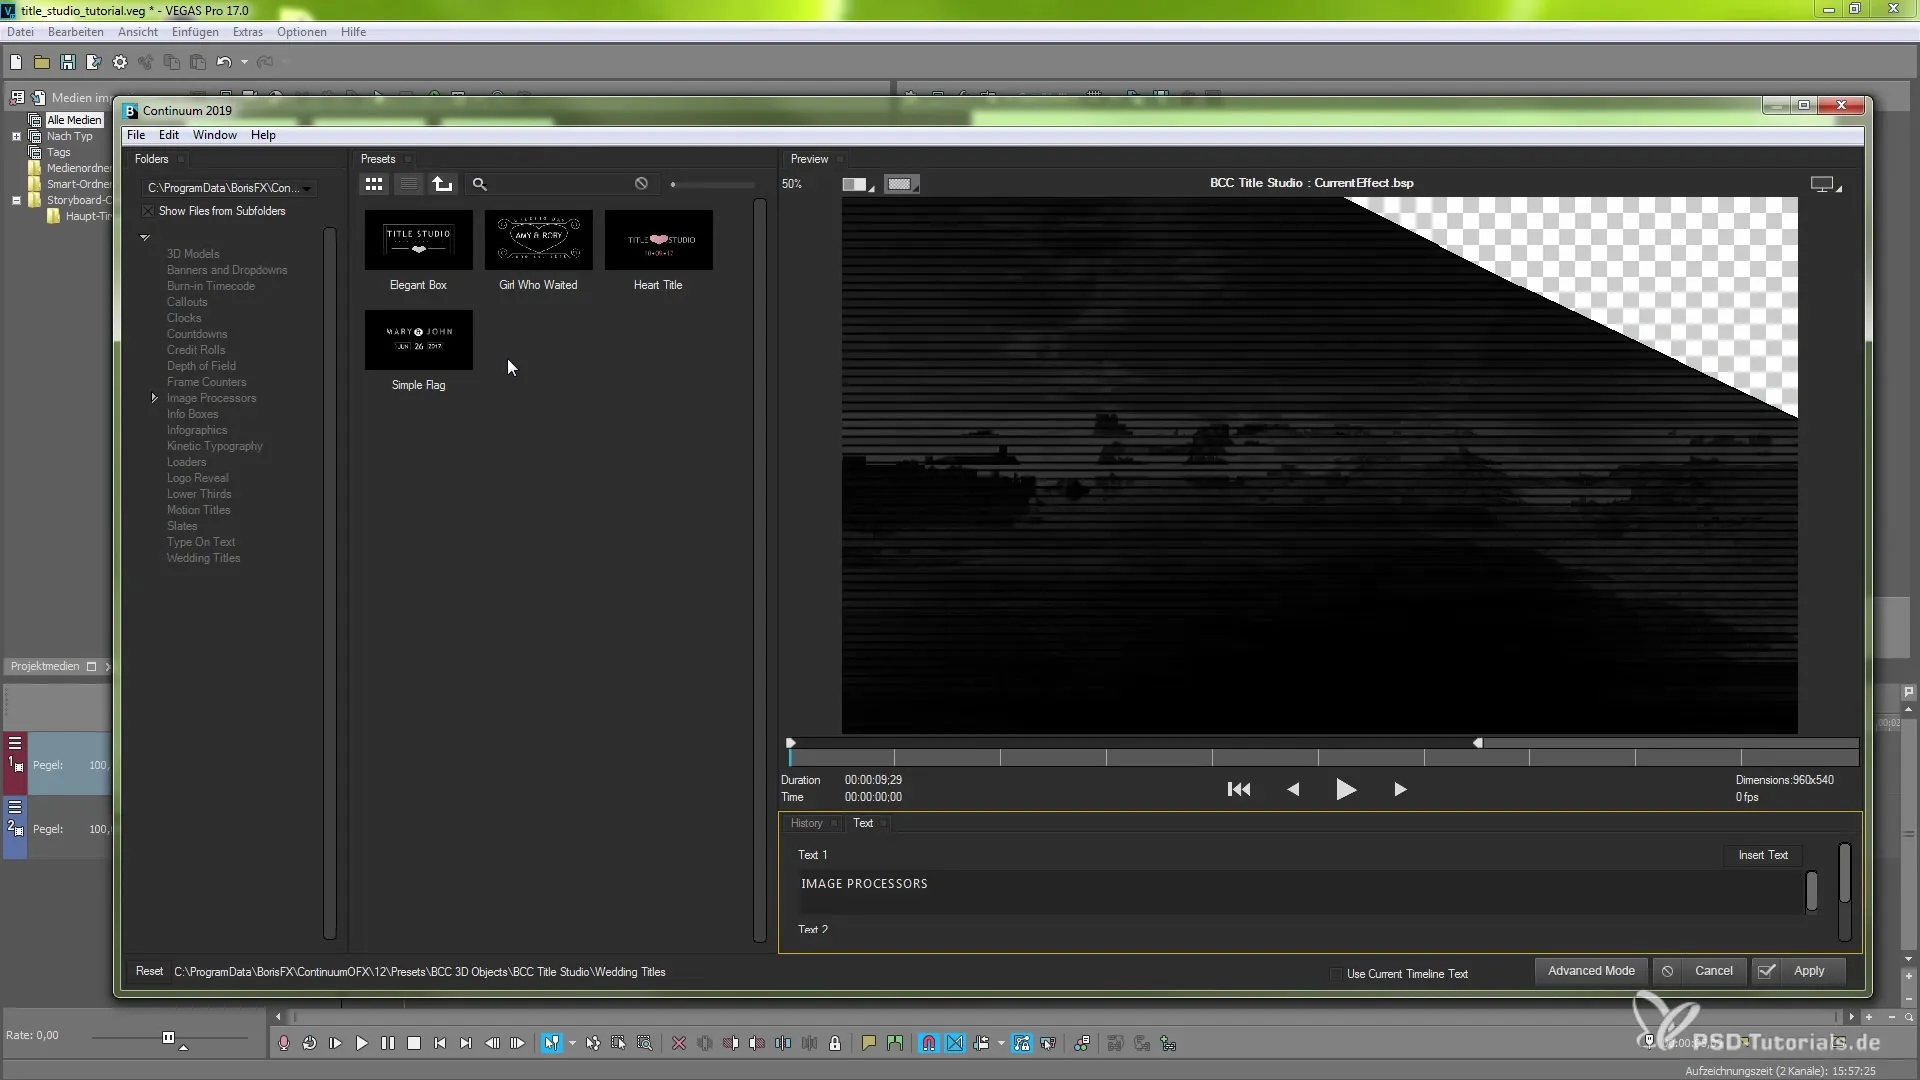The image size is (1920, 1080).
Task: Save project with the disk icon
Action: point(68,62)
